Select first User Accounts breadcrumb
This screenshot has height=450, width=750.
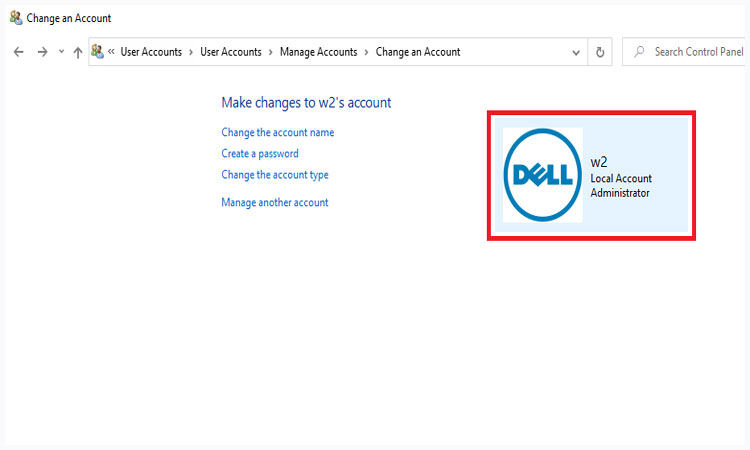(151, 52)
